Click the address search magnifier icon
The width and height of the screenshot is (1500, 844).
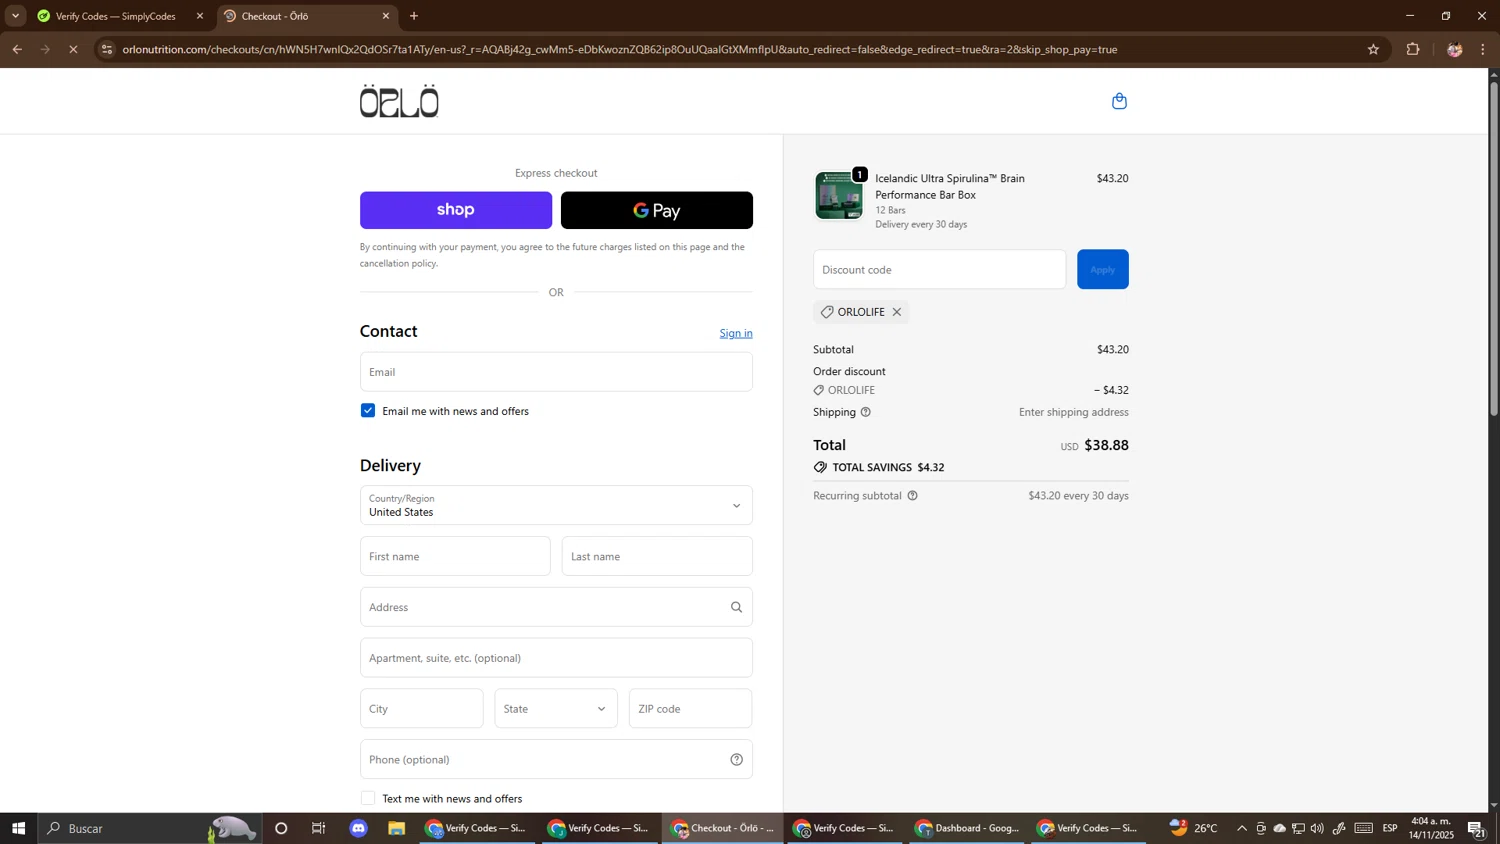[x=737, y=607]
